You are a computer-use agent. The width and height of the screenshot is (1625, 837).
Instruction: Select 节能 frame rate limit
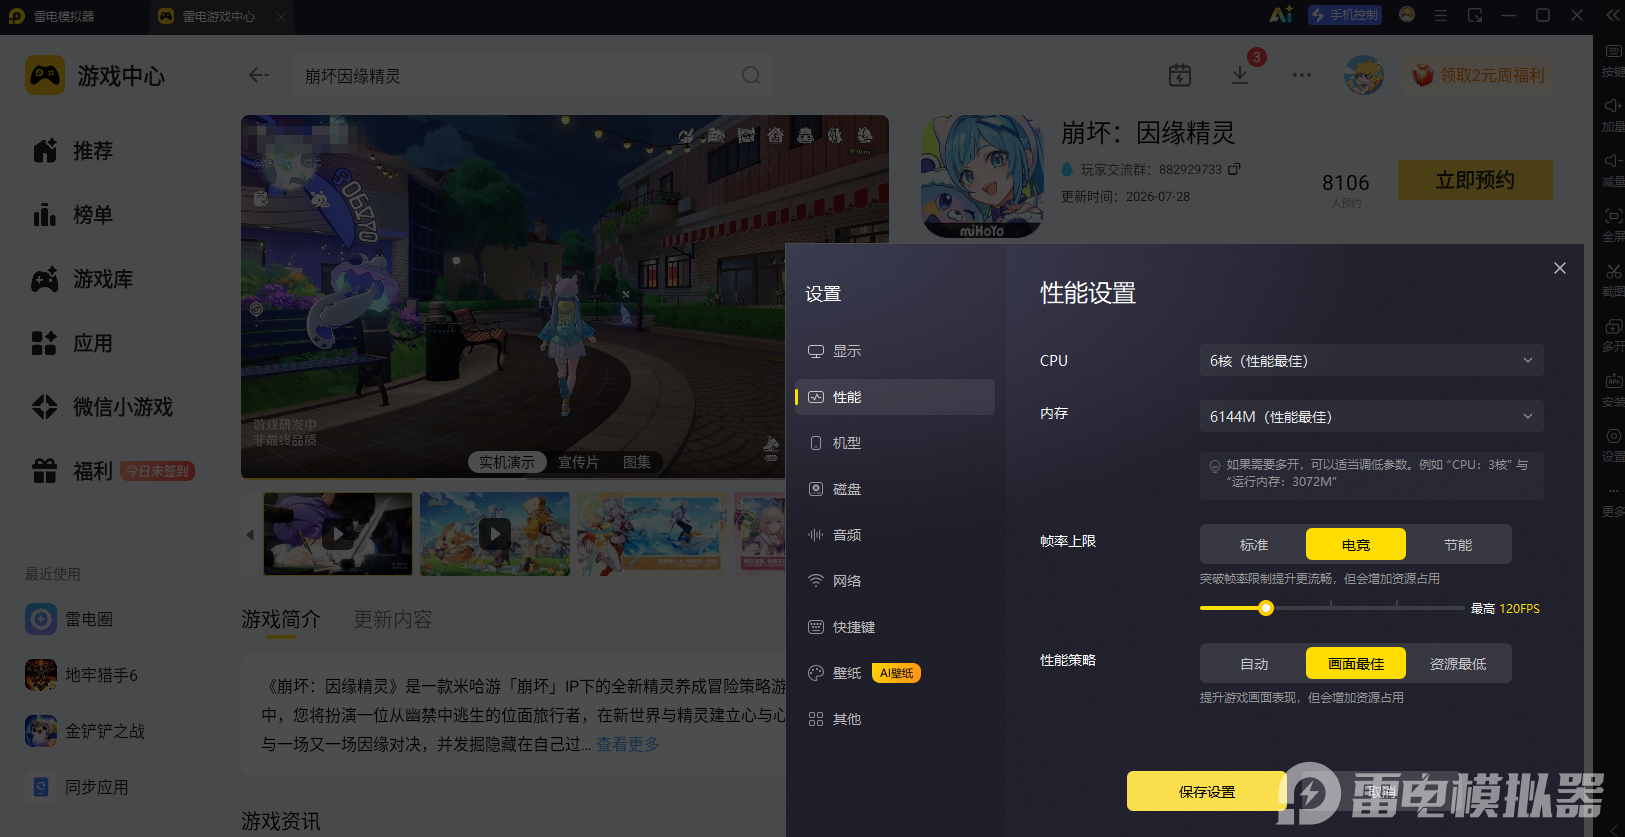click(1458, 544)
